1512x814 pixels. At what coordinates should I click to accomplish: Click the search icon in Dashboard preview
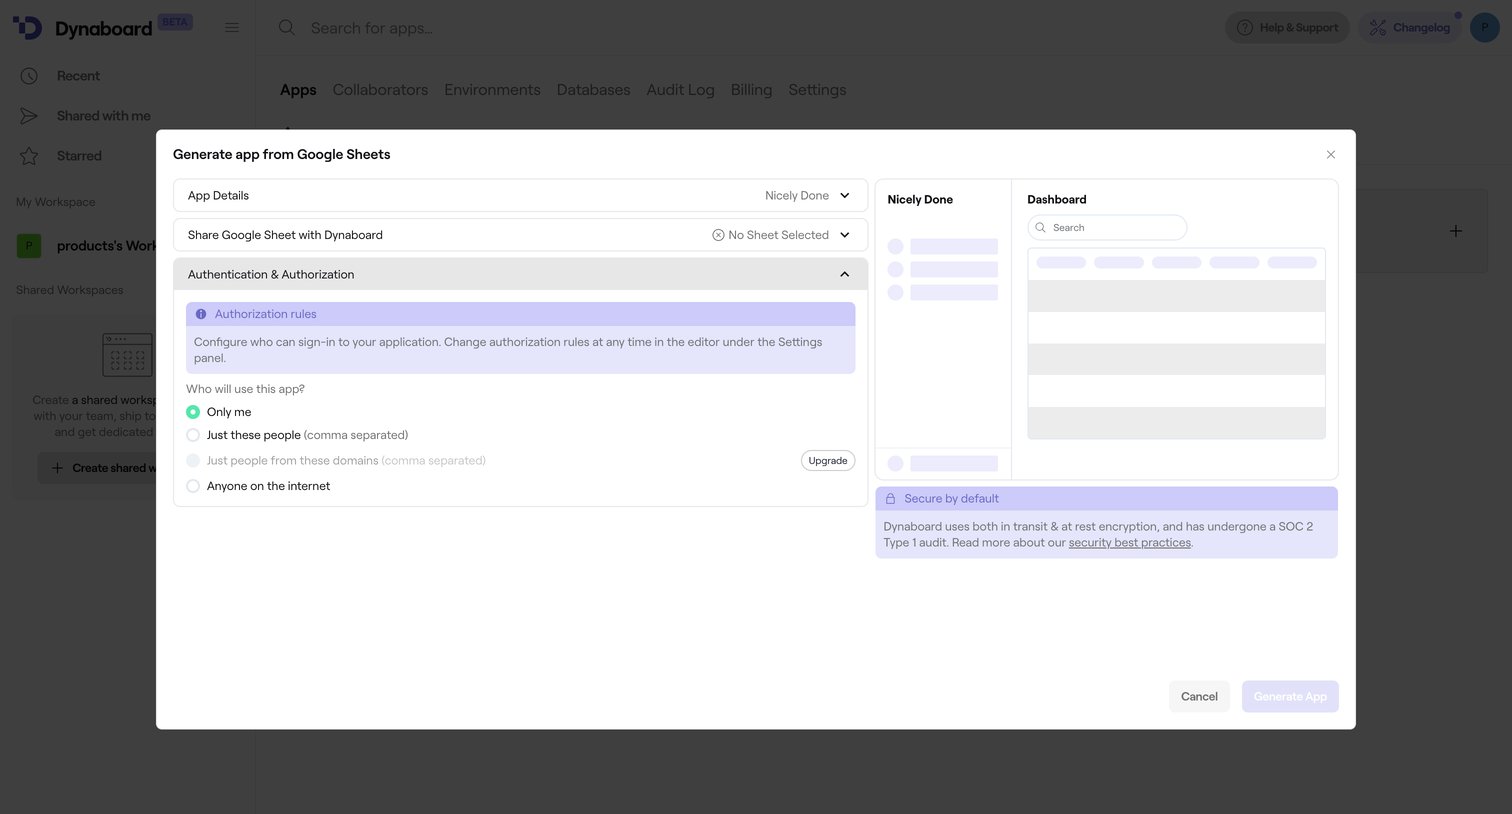(x=1041, y=228)
